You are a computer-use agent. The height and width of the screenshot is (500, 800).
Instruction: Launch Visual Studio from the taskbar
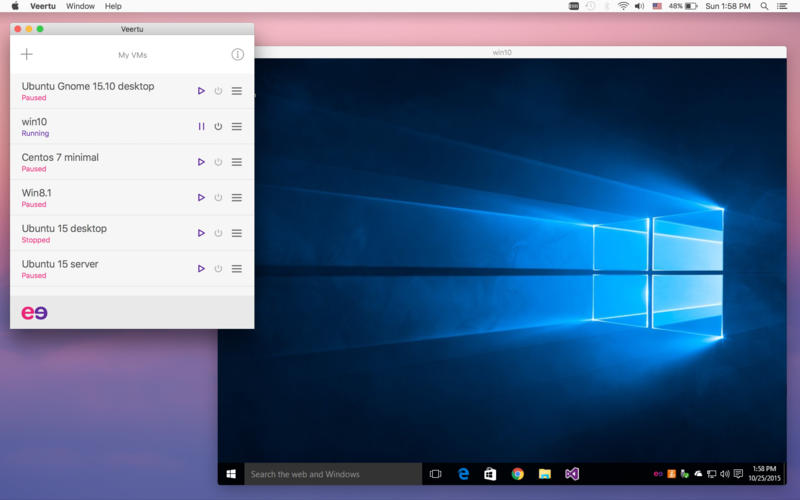pos(572,474)
